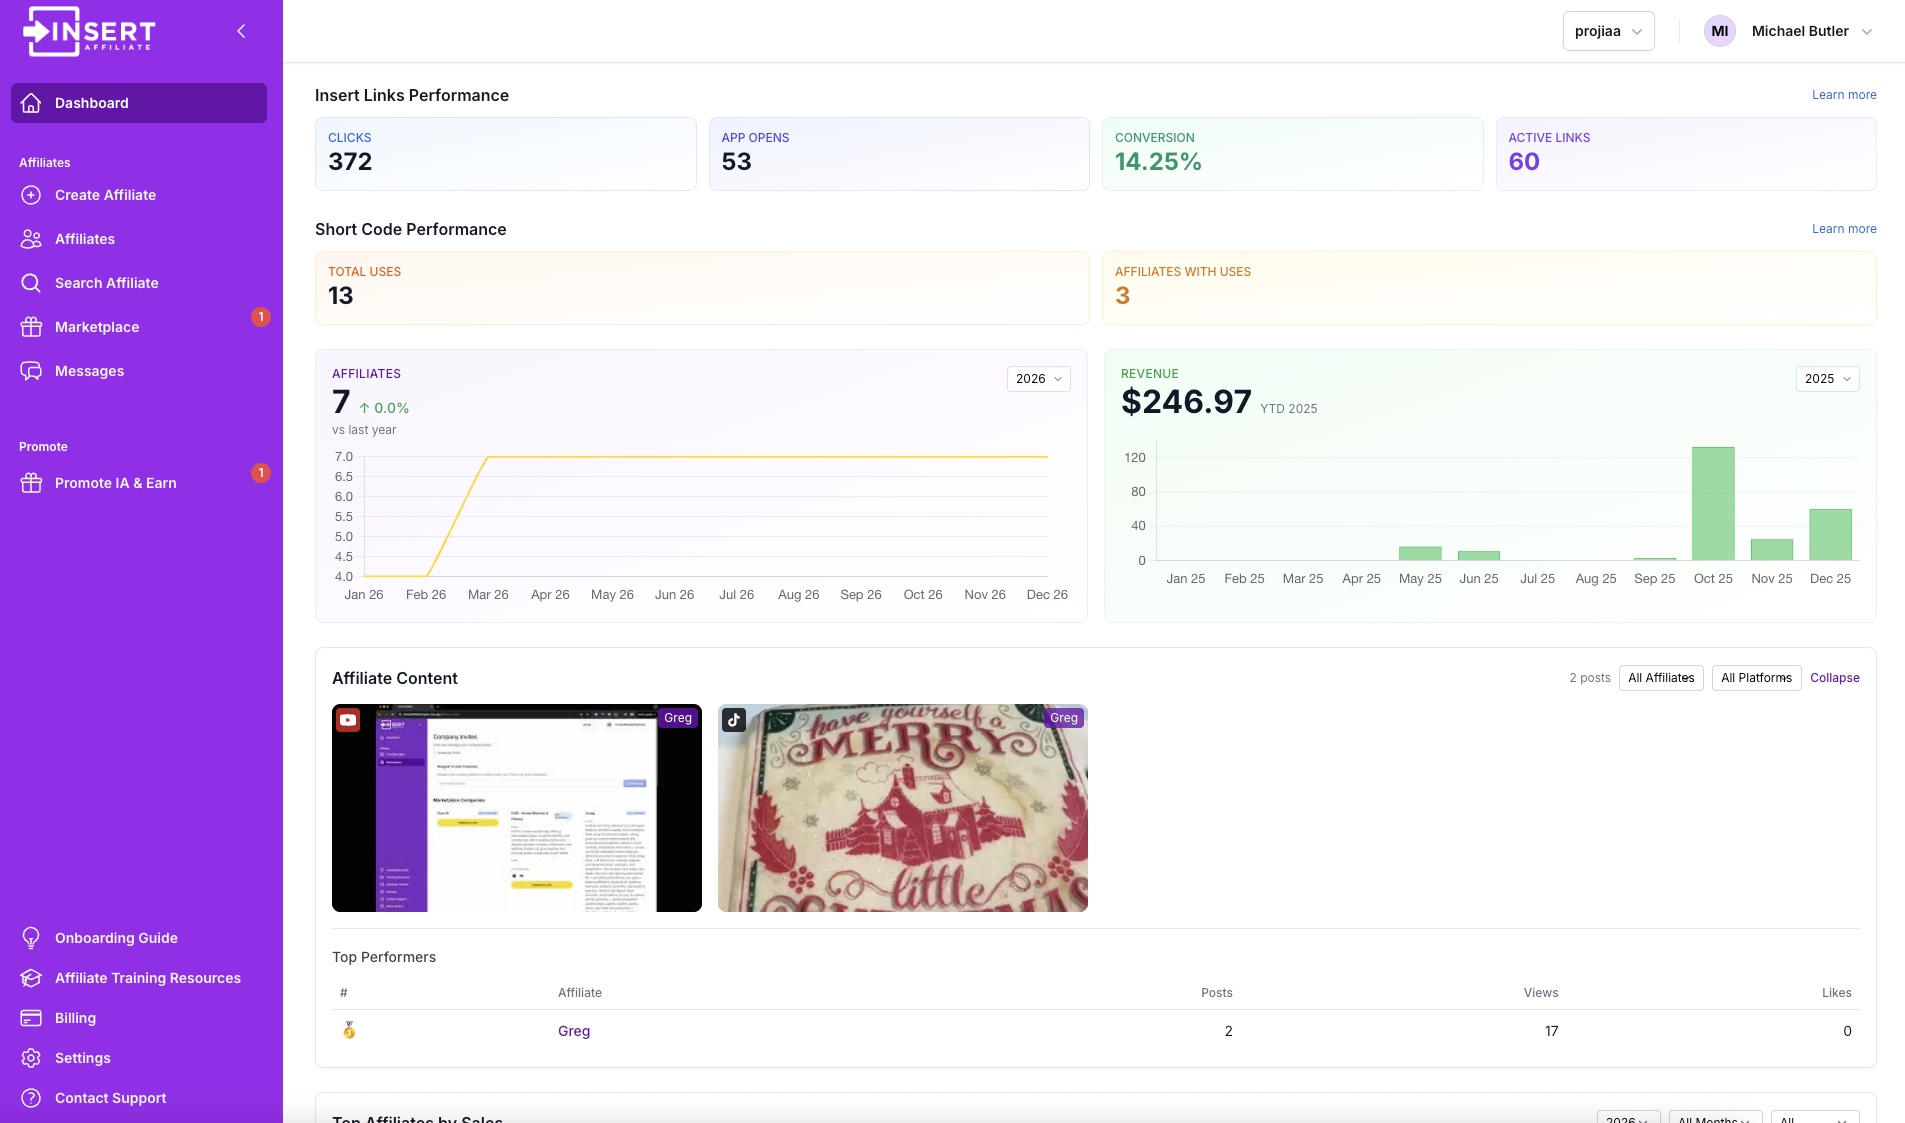Click the Billing card icon
This screenshot has width=1905, height=1123.
(x=31, y=1018)
